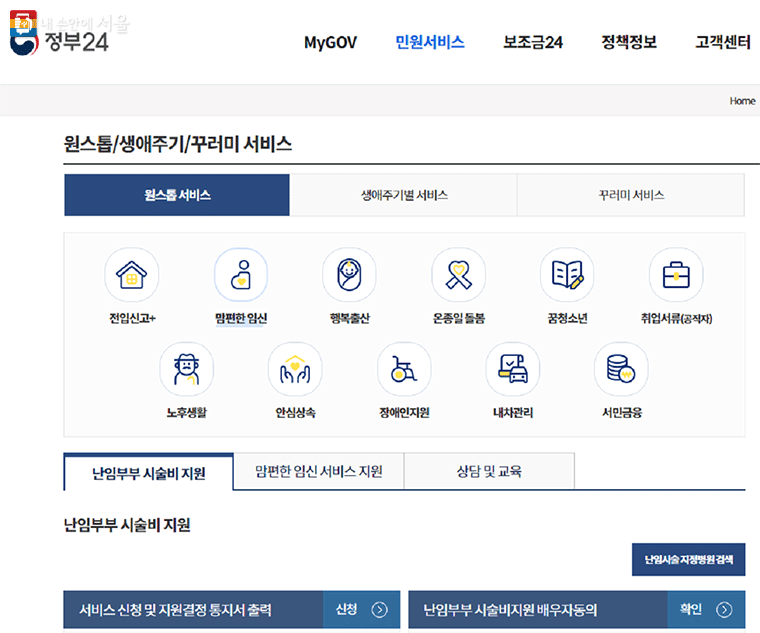Image resolution: width=760 pixels, height=633 pixels.
Task: Open the 장애인지원 wheelchair icon
Action: [x=404, y=369]
